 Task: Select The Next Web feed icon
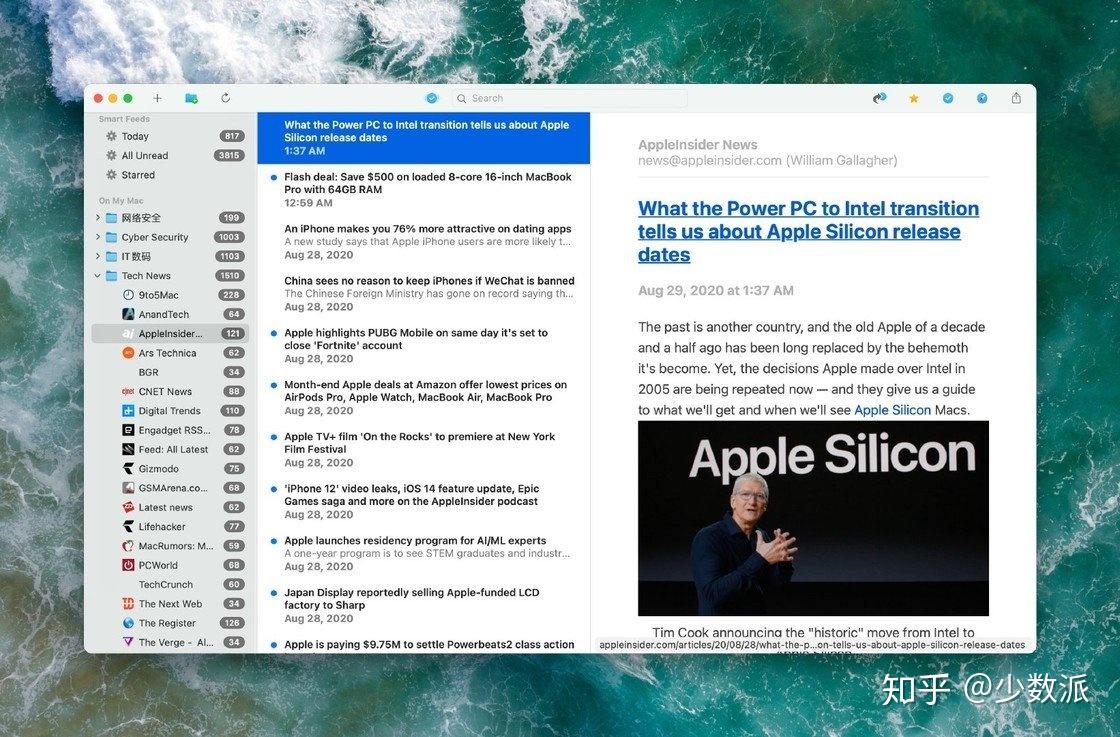pos(128,603)
